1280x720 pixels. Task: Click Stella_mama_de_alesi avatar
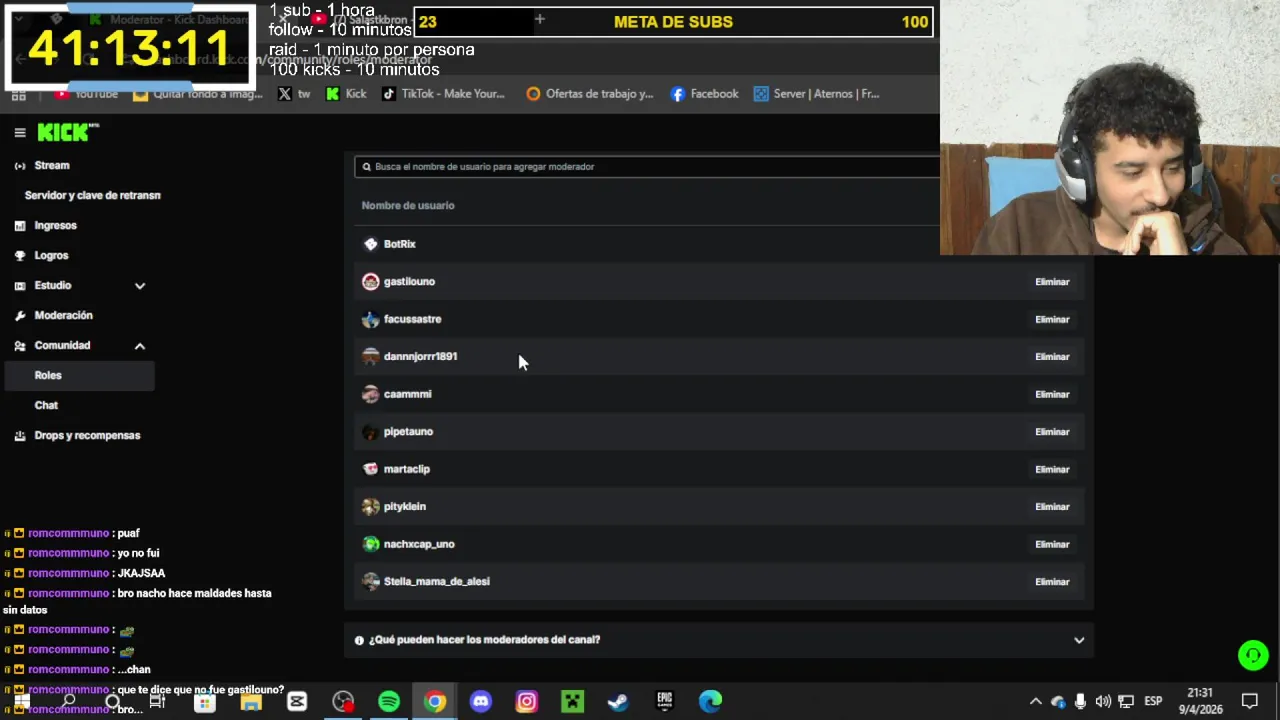point(371,582)
